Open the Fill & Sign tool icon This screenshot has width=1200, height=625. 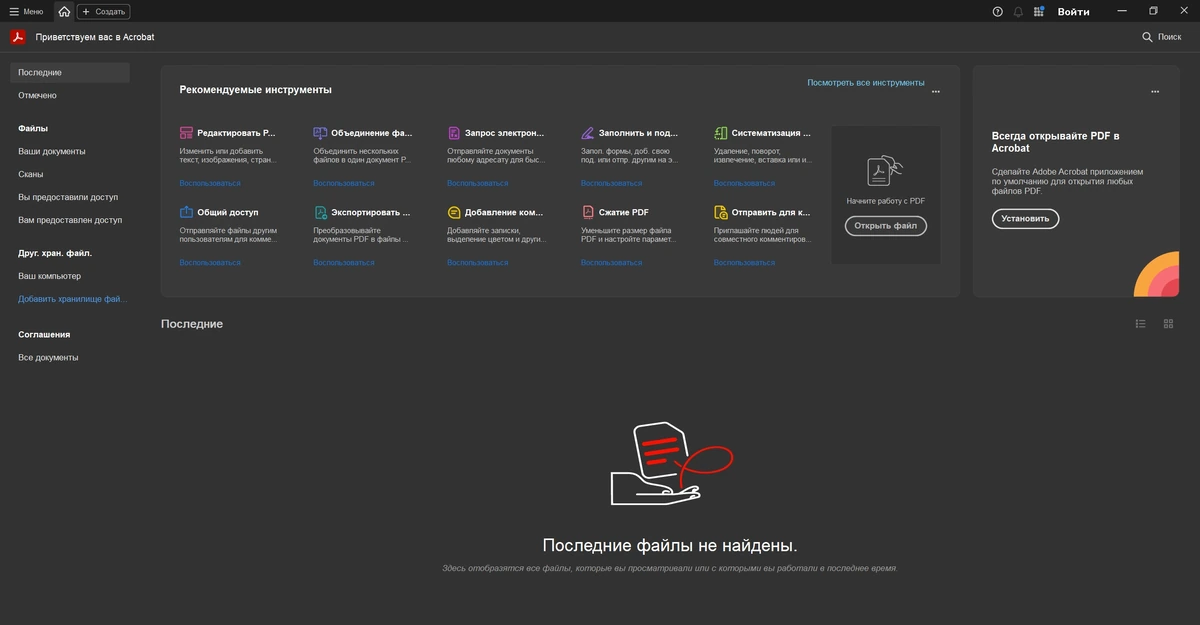click(588, 132)
